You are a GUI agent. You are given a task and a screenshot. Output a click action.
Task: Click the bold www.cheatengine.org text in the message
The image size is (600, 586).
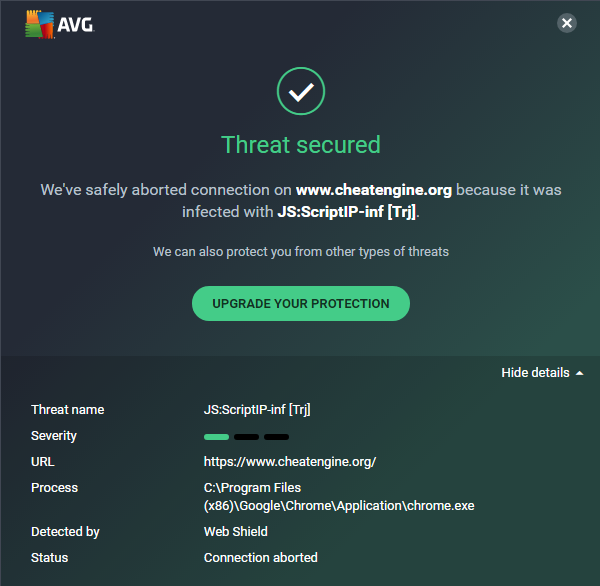point(374,189)
